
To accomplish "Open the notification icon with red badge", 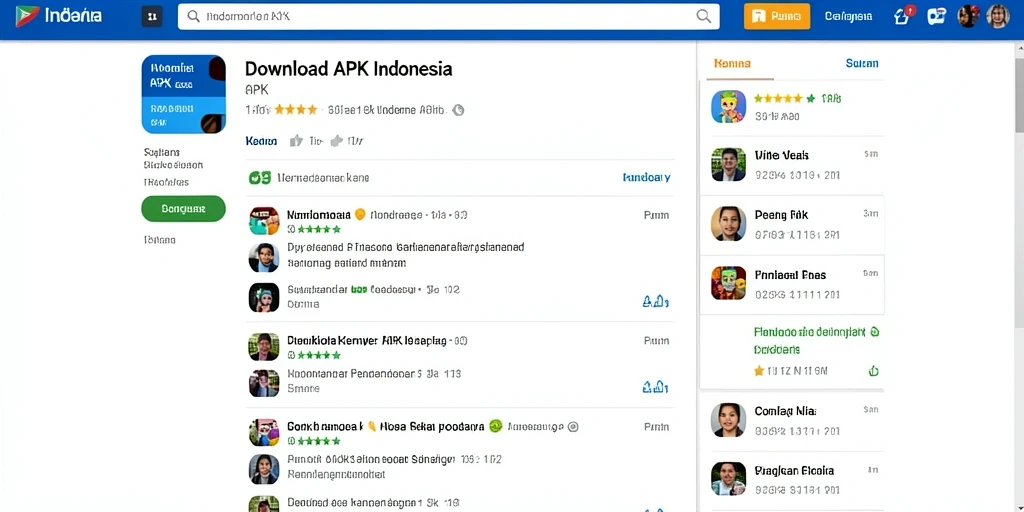I will pyautogui.click(x=903, y=16).
